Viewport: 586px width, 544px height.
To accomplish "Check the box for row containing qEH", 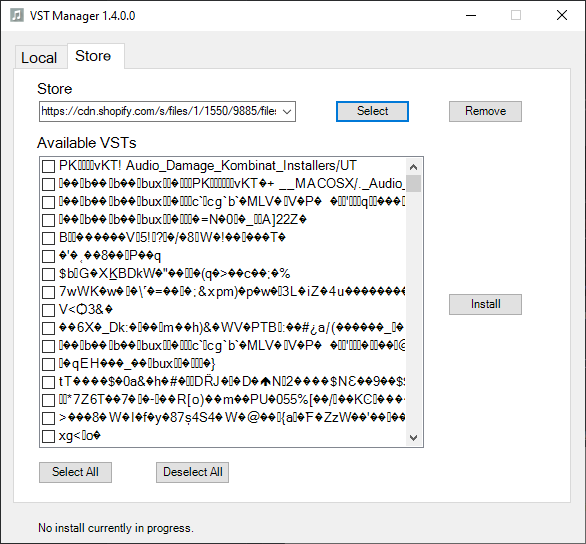I will coord(48,364).
